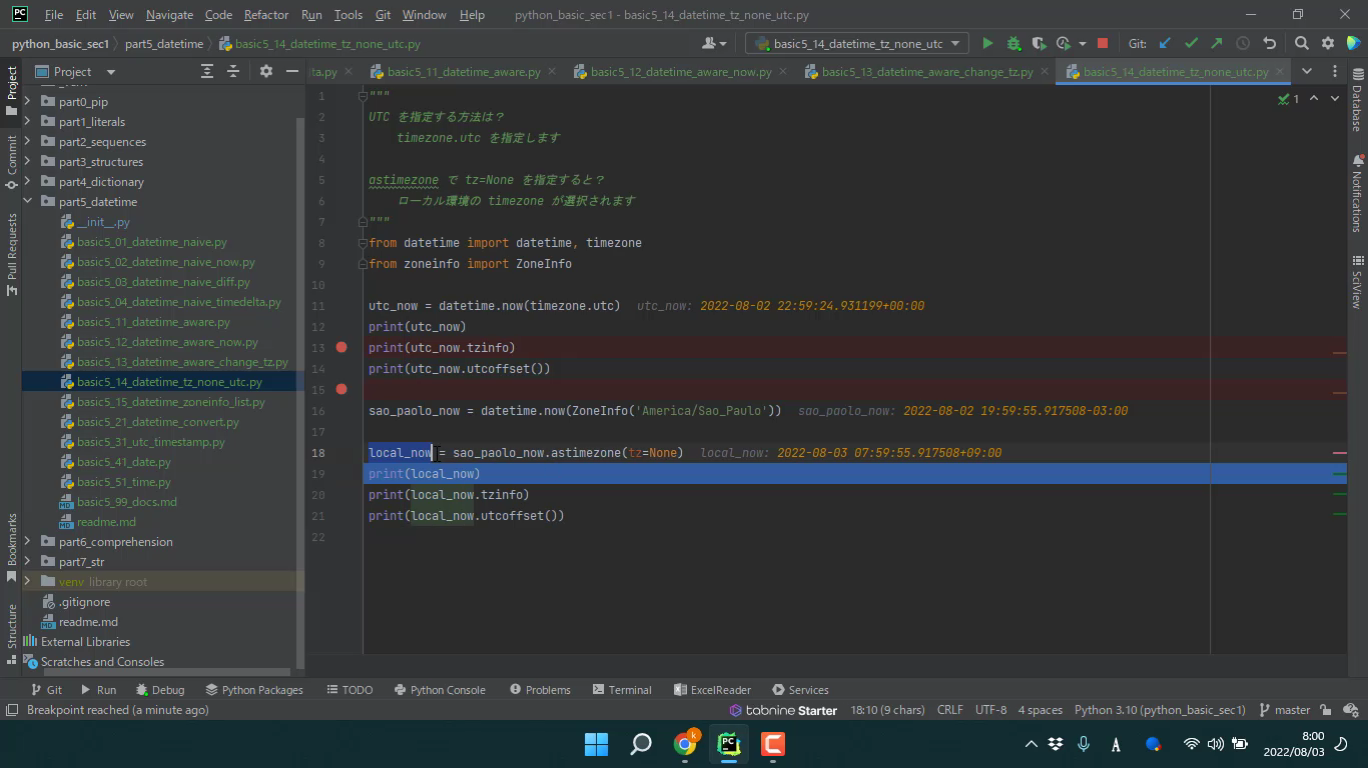Open Project panel options gear

click(266, 71)
